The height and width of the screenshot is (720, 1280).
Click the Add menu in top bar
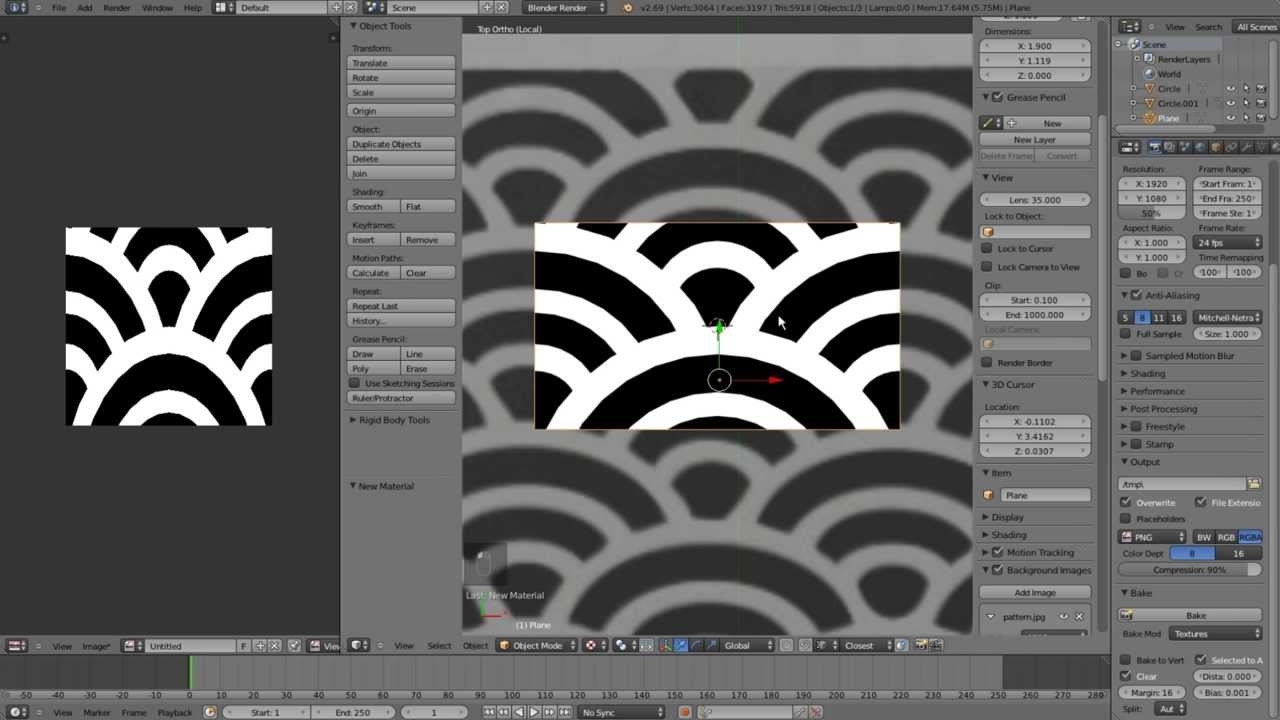click(85, 7)
